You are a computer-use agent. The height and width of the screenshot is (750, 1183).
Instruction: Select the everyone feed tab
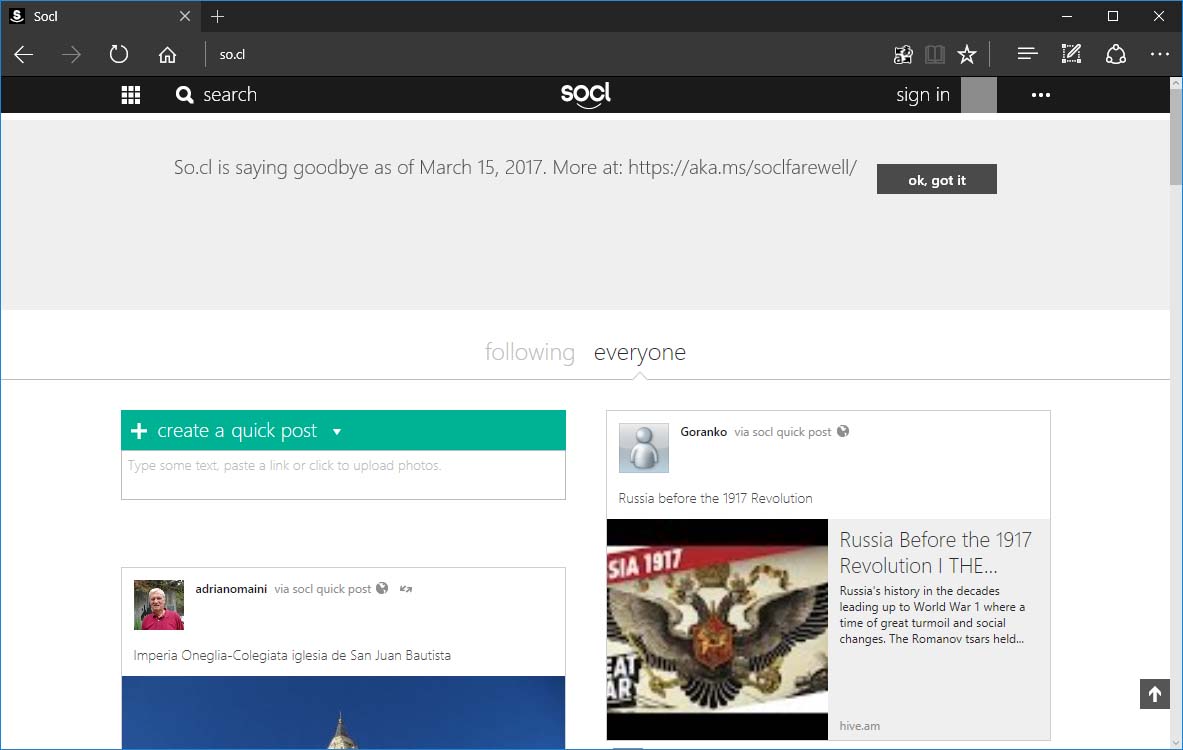640,352
